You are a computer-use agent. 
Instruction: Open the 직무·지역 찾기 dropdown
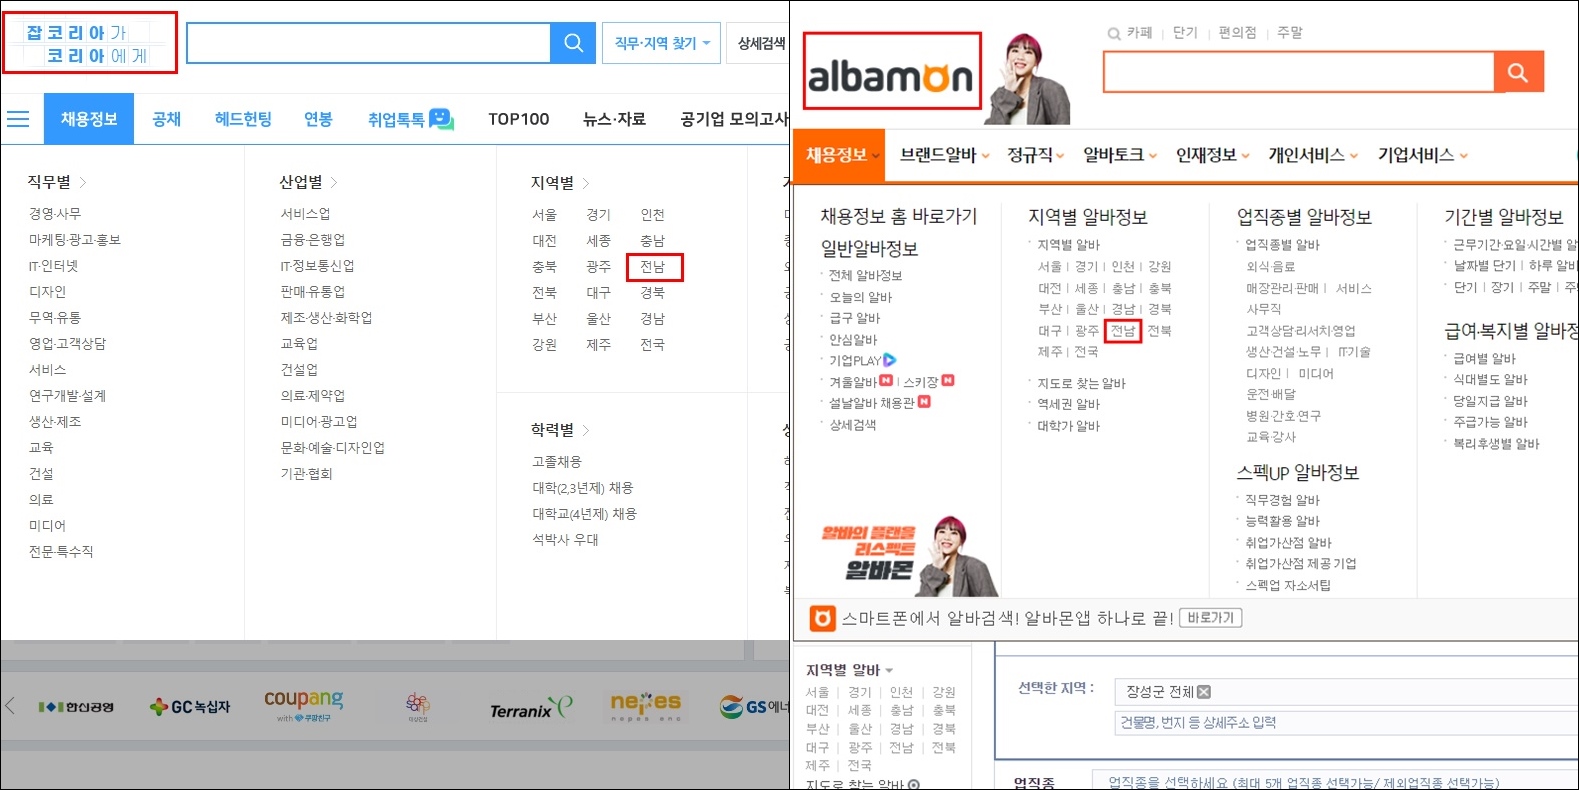(661, 43)
